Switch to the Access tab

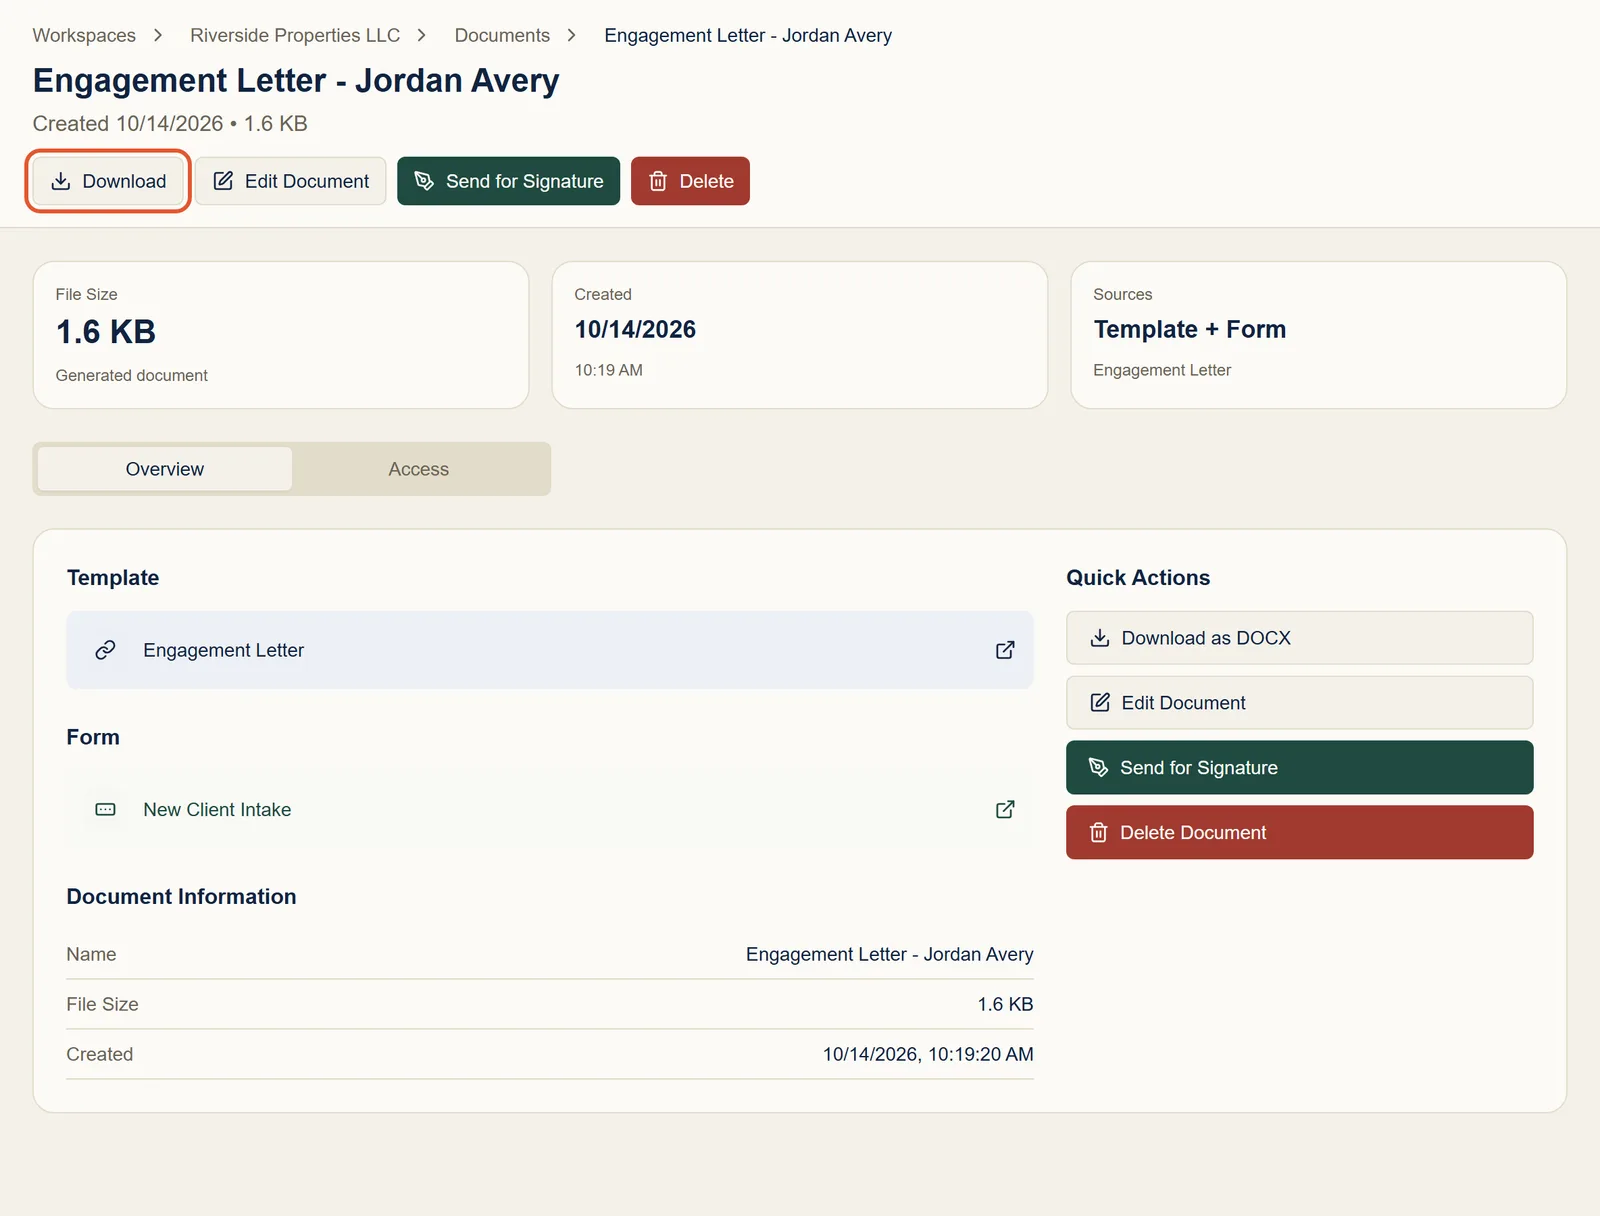coord(419,469)
